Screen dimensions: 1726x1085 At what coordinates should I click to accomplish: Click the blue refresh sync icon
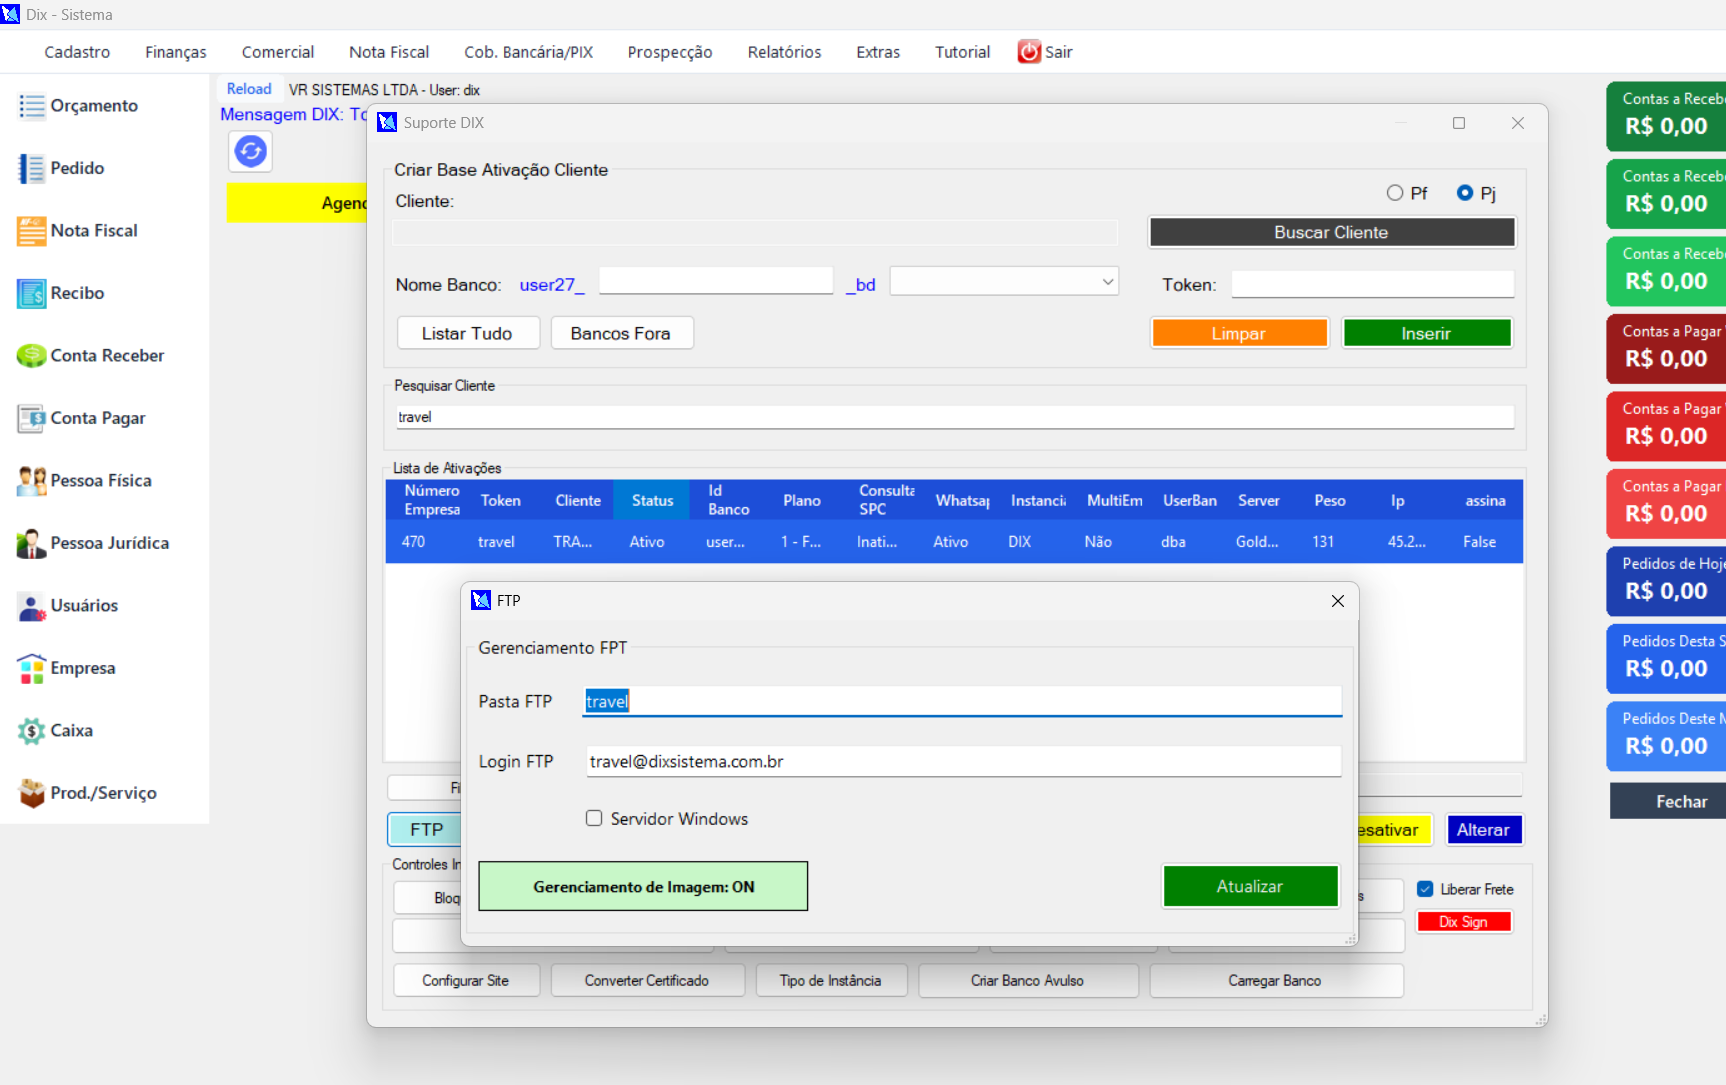coord(250,152)
